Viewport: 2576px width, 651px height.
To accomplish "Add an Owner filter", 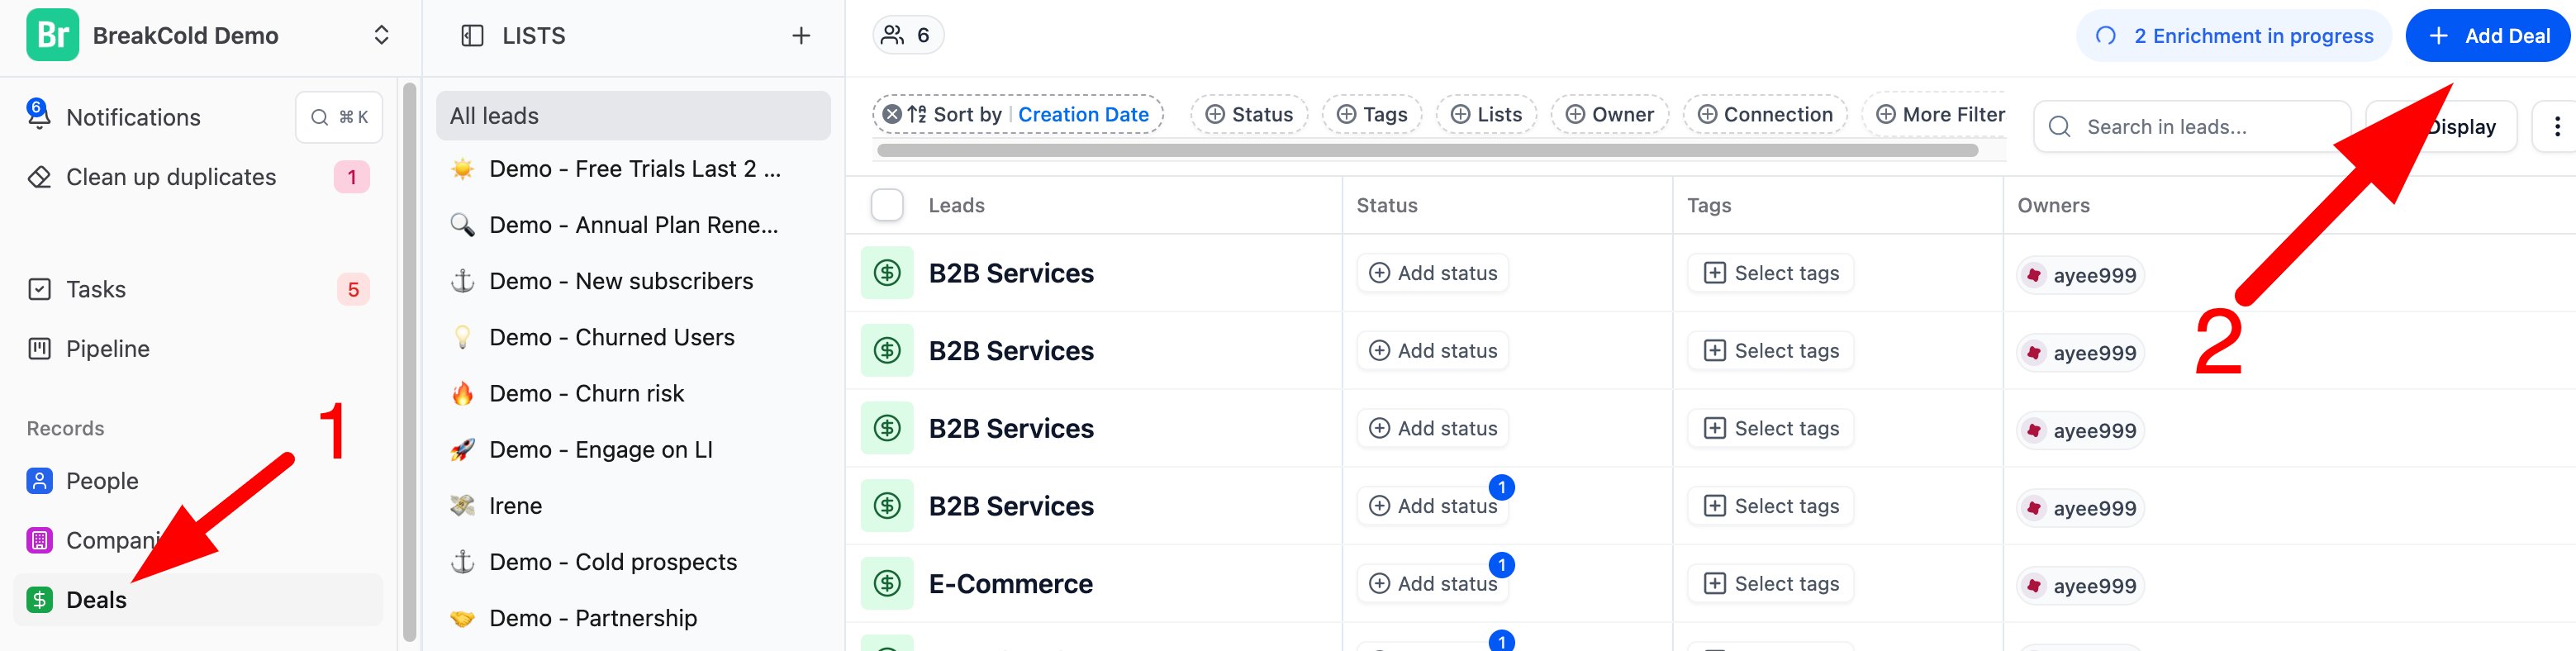I will click(1609, 115).
